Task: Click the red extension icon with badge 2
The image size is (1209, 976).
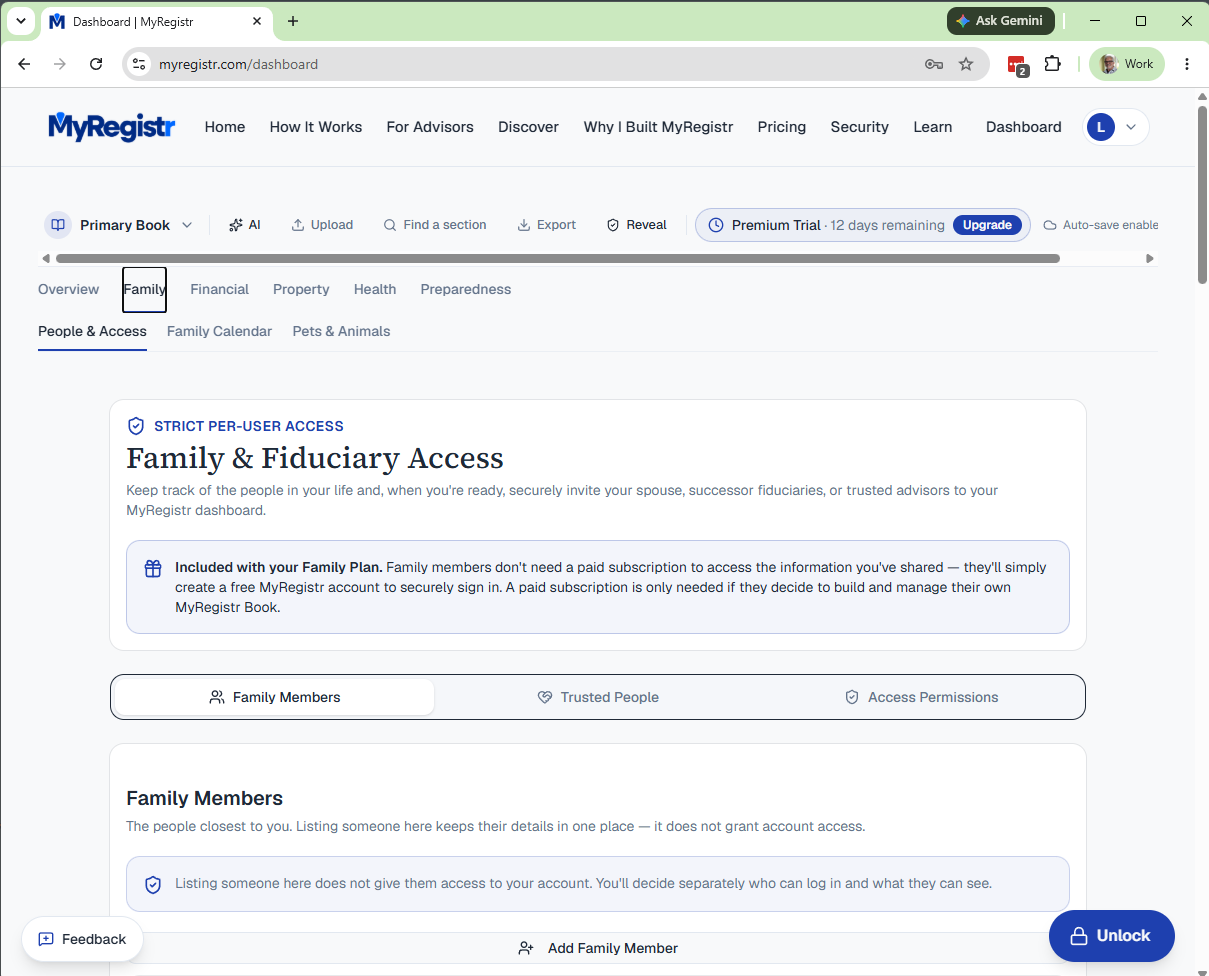Action: (x=1017, y=65)
